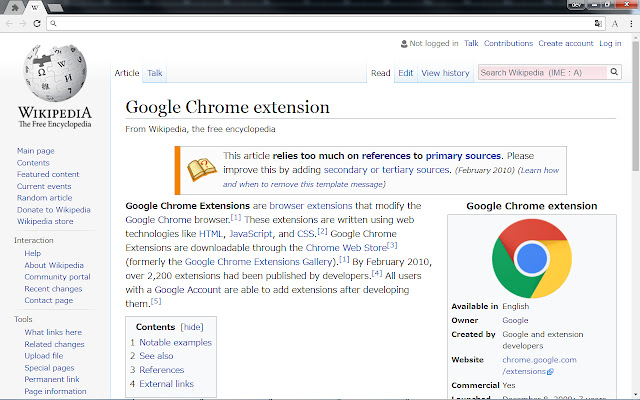The width and height of the screenshot is (640, 400).
Task: Go to Random article in sidebar
Action: point(44,198)
